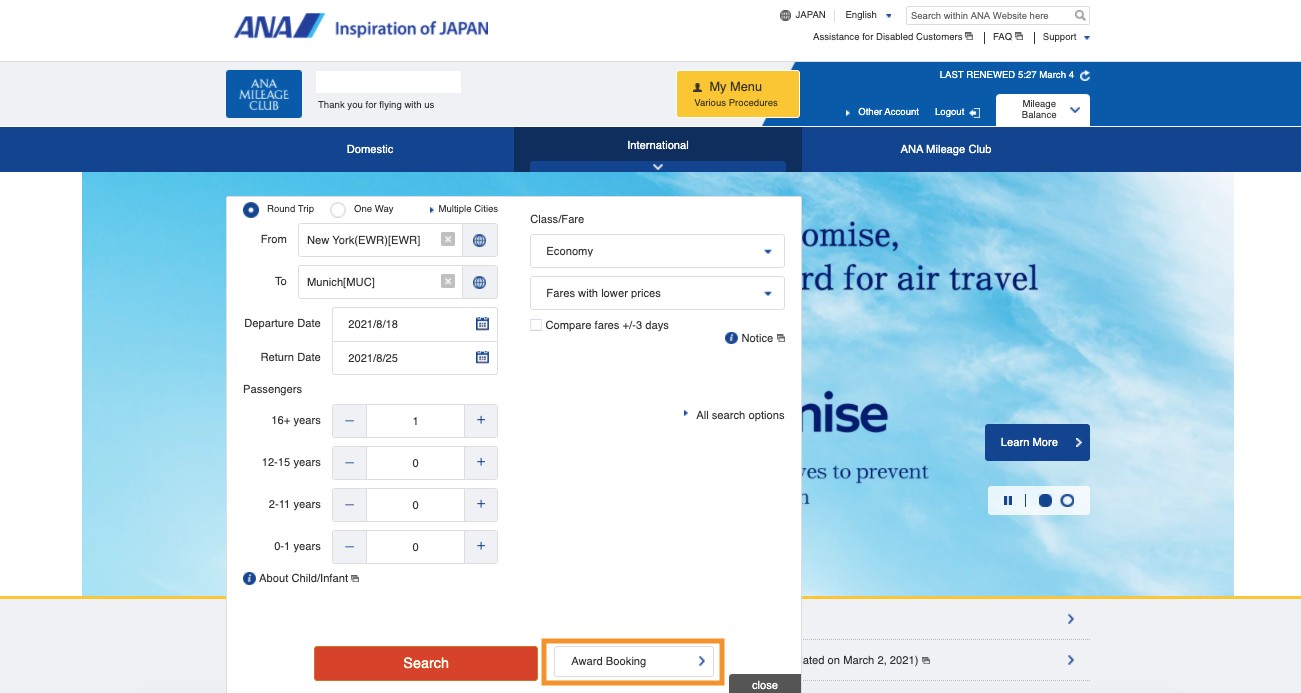This screenshot has width=1301, height=693.
Task: Open the departure date calendar icon
Action: pos(482,324)
